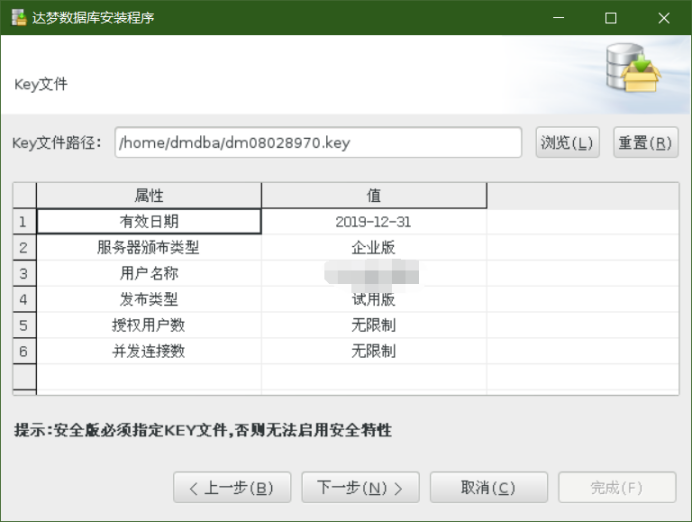Select the 并发连接数 cell
The height and width of the screenshot is (522, 693).
click(149, 351)
